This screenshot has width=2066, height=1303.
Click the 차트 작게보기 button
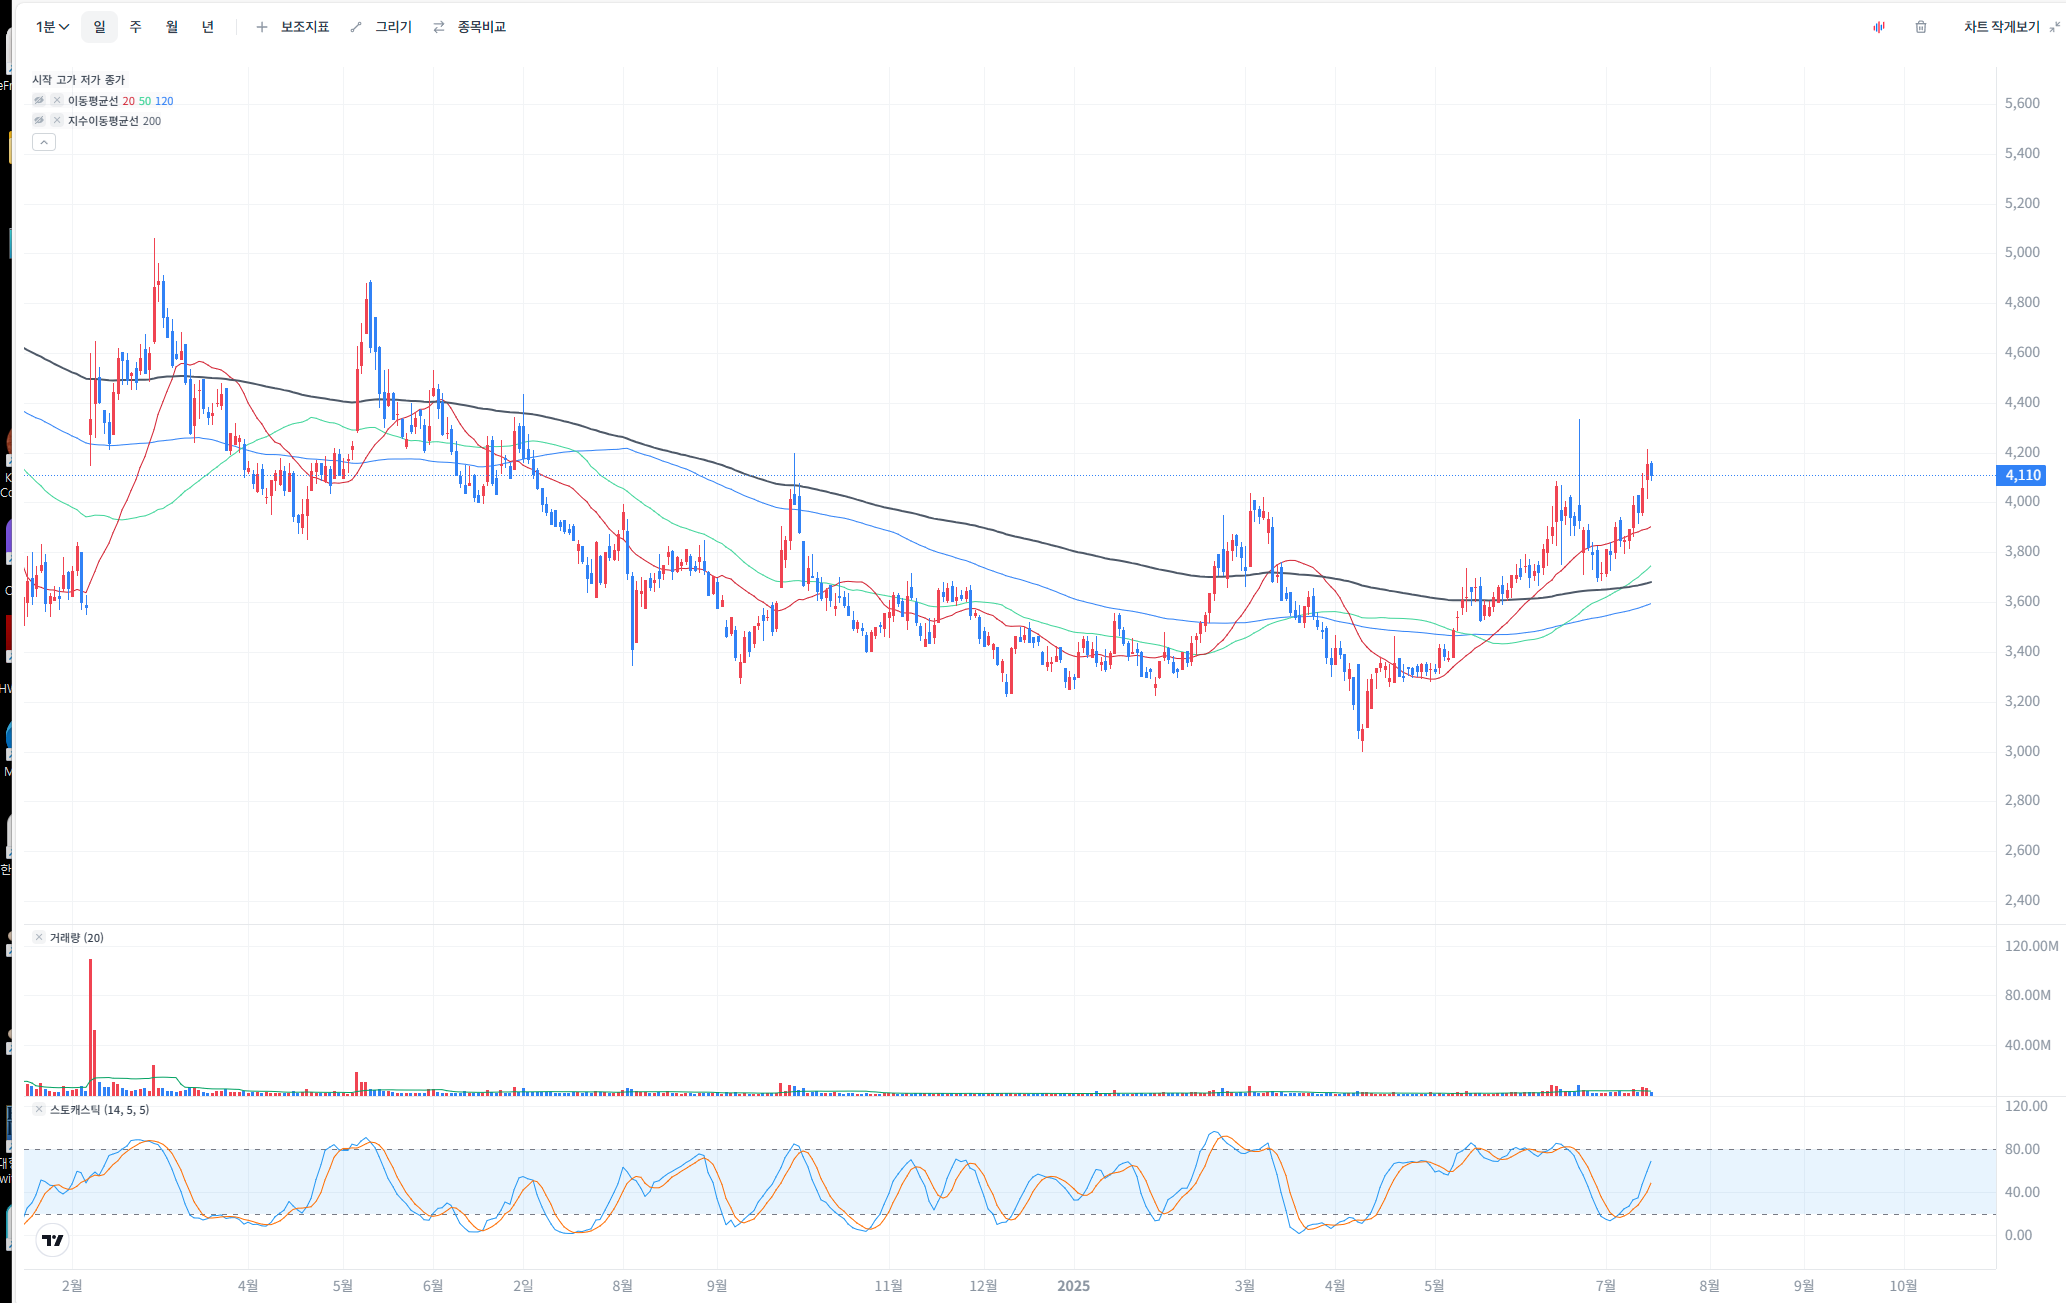tap(2001, 27)
